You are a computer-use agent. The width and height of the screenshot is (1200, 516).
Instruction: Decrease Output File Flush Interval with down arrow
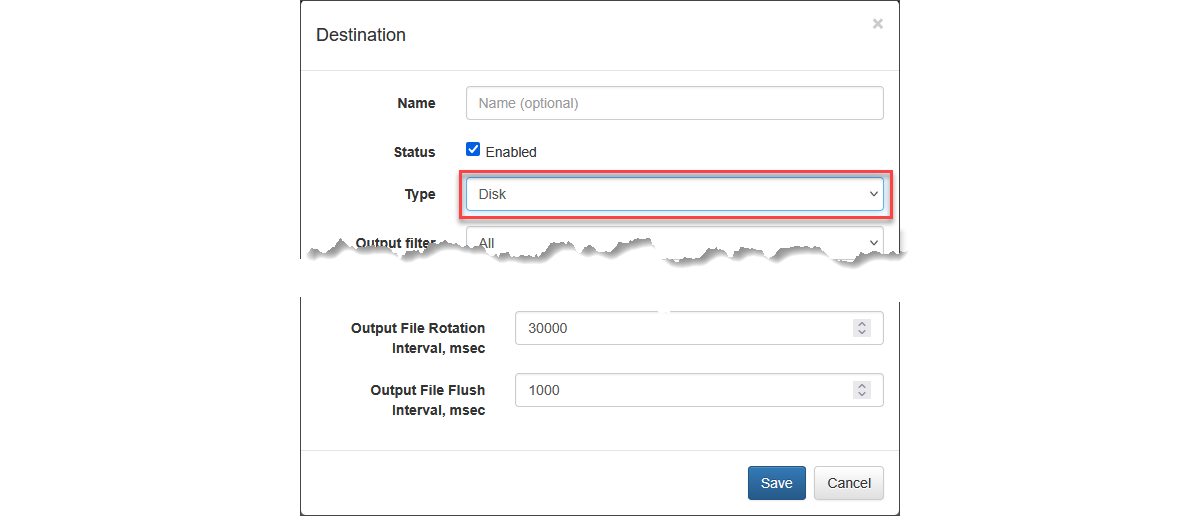[862, 395]
